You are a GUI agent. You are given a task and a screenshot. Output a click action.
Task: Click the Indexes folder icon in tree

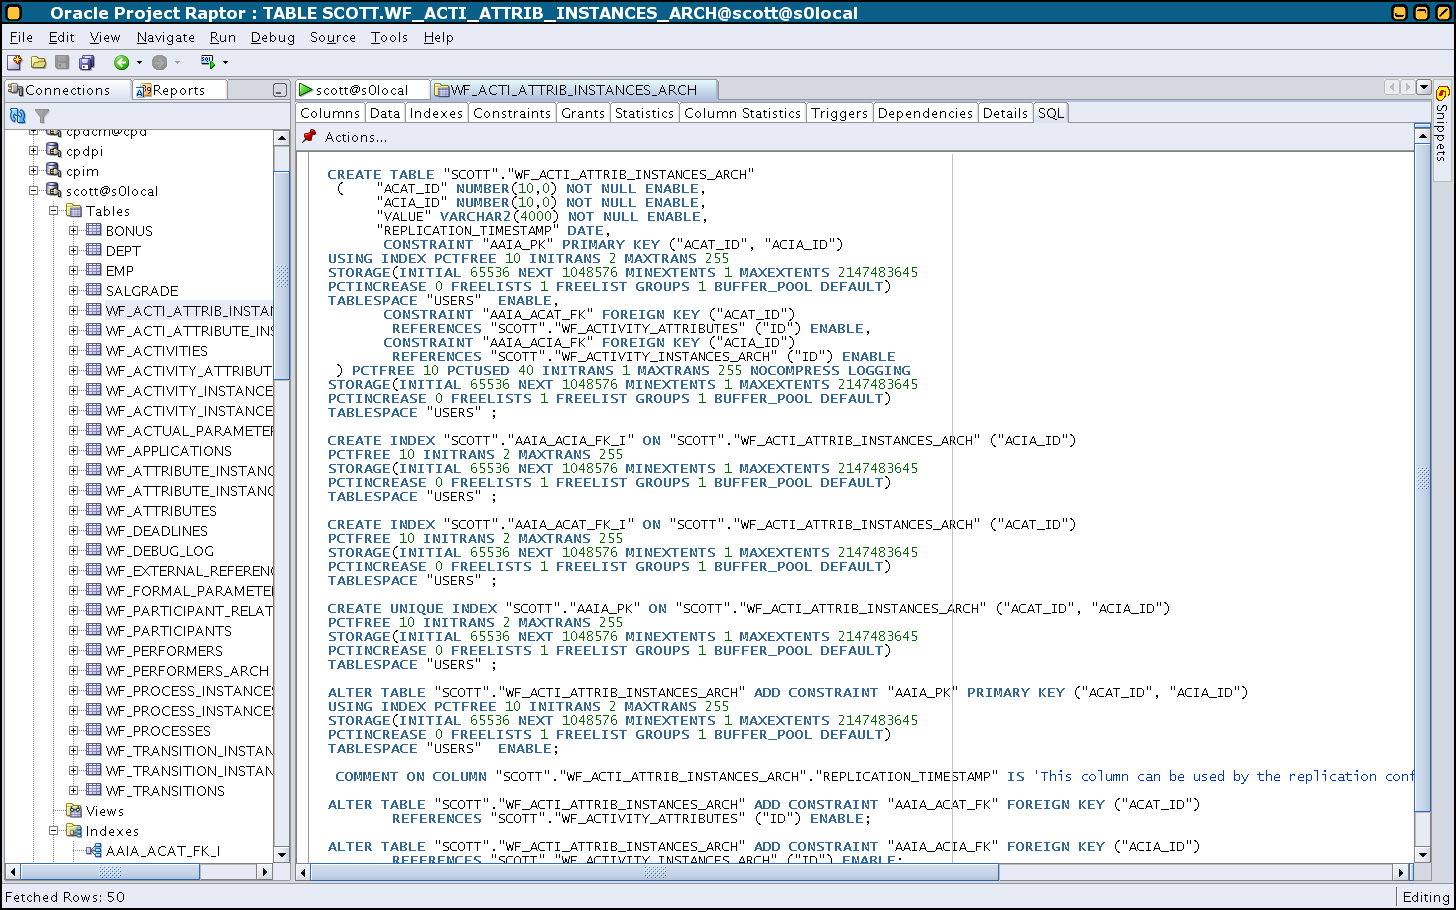(74, 831)
